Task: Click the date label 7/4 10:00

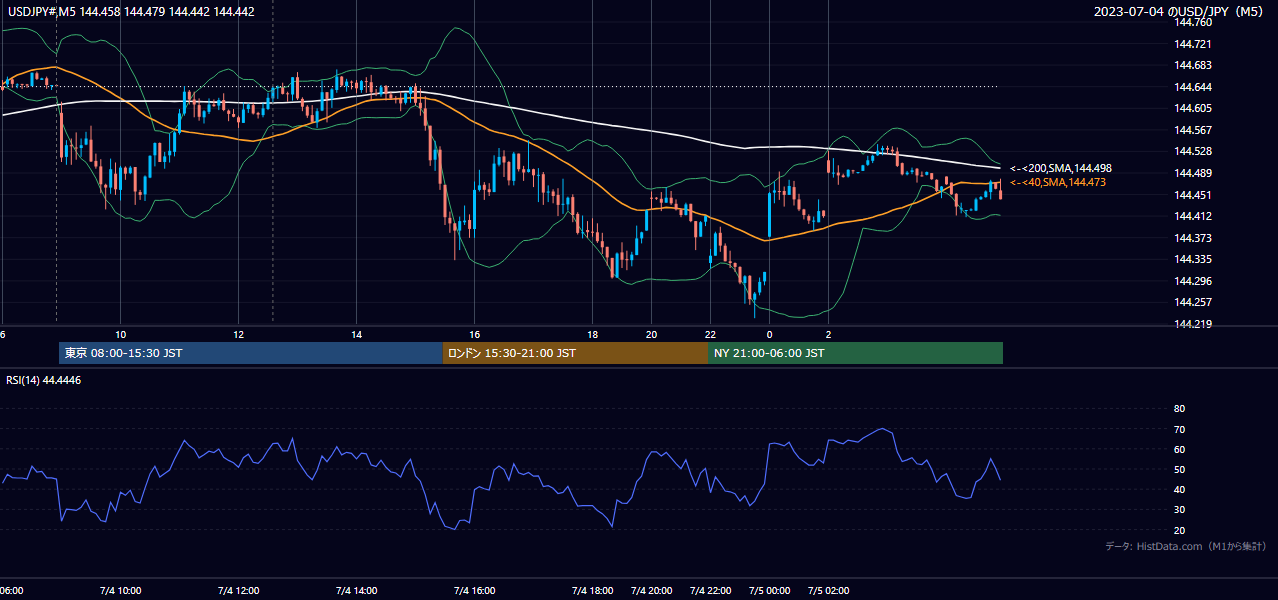Action: click(x=121, y=591)
